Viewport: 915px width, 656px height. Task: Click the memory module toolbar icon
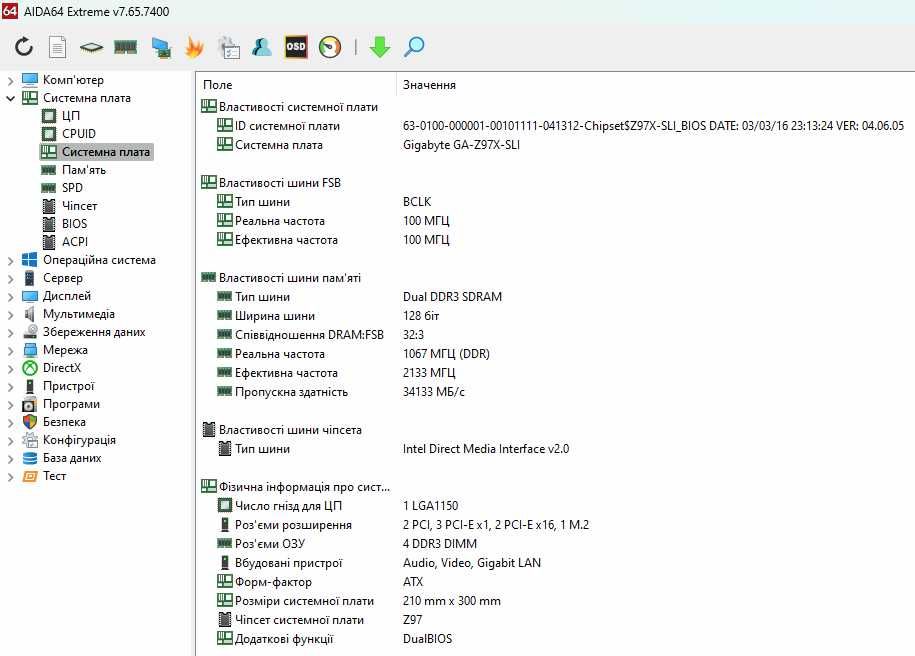click(x=125, y=47)
